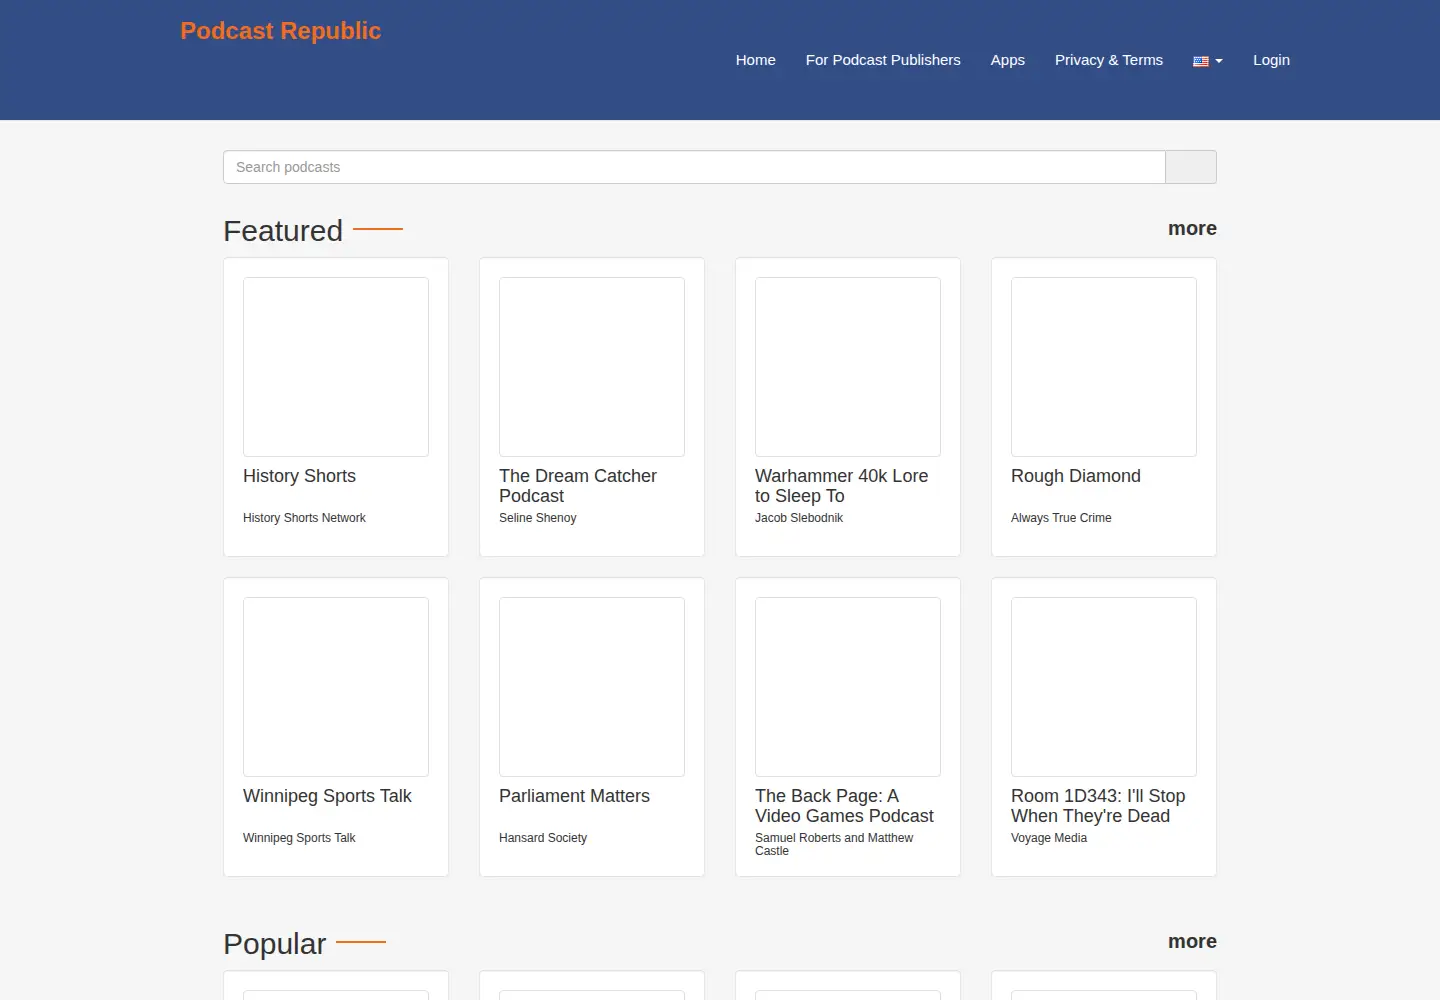Click the Parliament Matters title
The height and width of the screenshot is (1000, 1440).
pyautogui.click(x=574, y=796)
